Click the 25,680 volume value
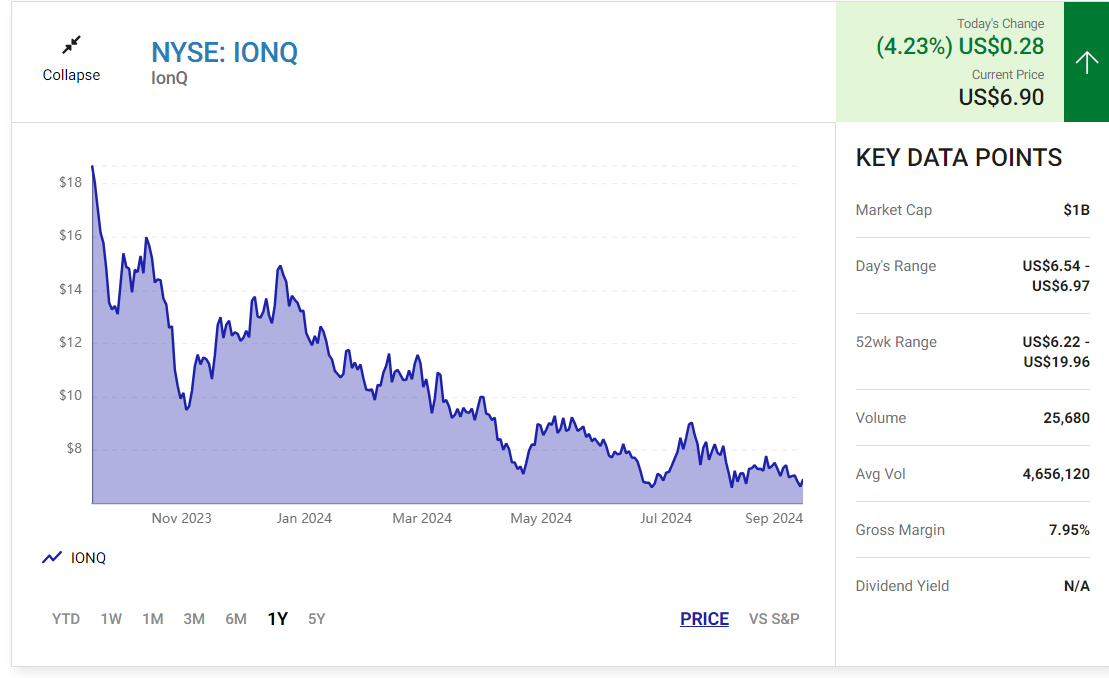Viewport: 1109px width, 678px height. click(x=1067, y=418)
